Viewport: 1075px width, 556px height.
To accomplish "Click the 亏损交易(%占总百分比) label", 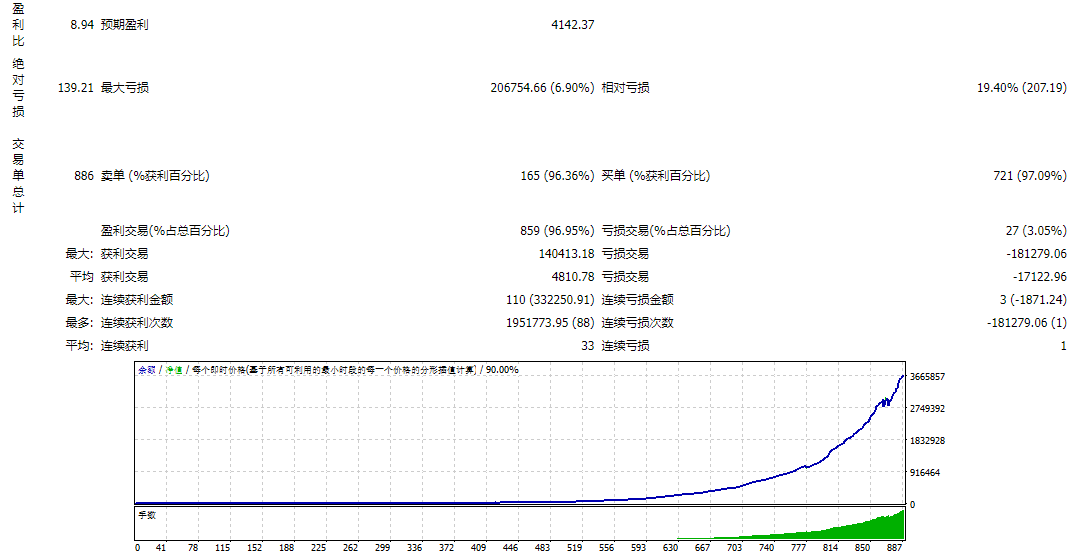I will click(666, 231).
